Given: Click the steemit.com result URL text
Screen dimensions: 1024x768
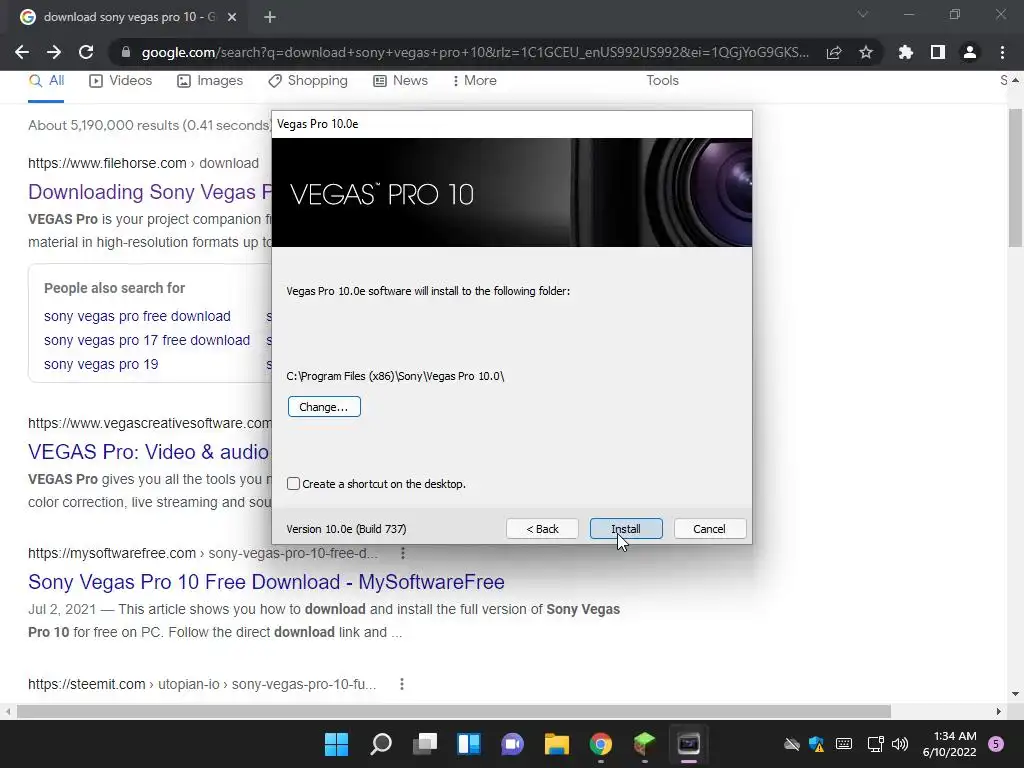Looking at the screenshot, I should click(202, 684).
